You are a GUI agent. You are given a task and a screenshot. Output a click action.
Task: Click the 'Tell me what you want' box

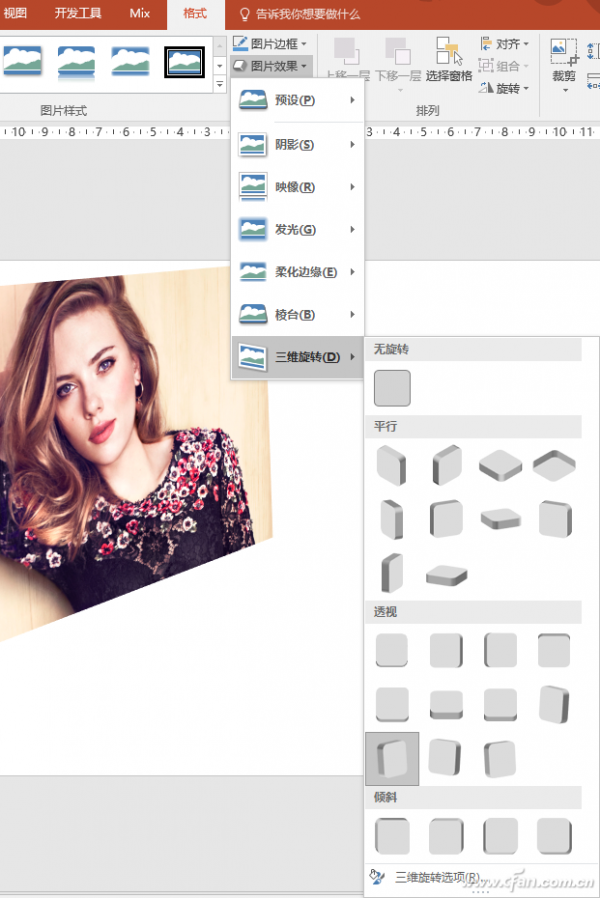click(x=308, y=15)
